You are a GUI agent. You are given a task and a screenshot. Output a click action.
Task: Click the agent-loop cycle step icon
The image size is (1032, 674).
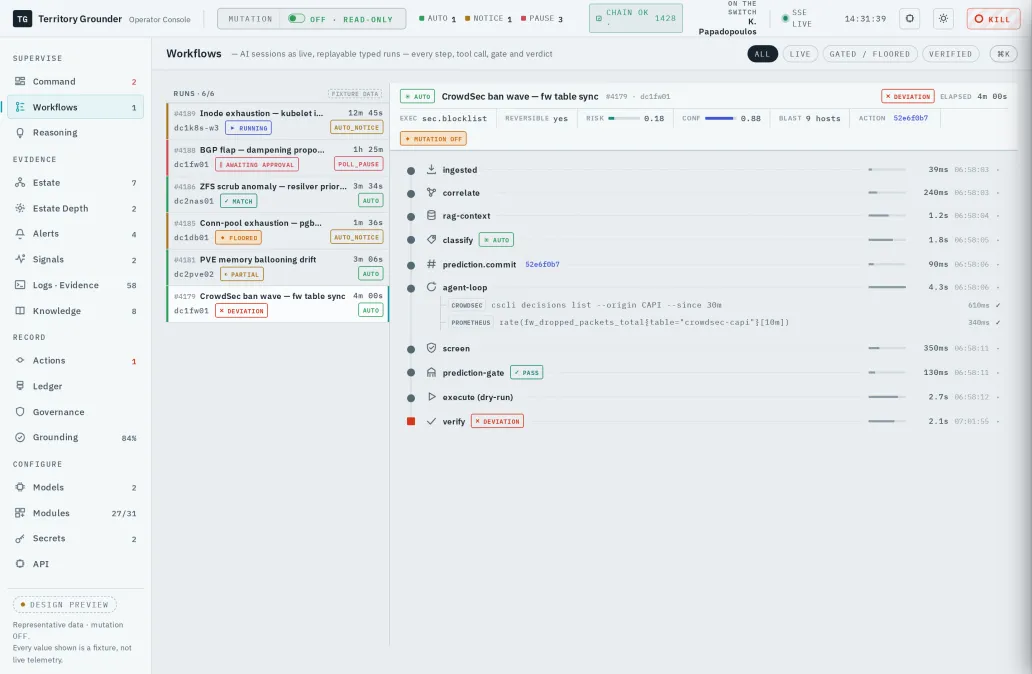point(431,287)
